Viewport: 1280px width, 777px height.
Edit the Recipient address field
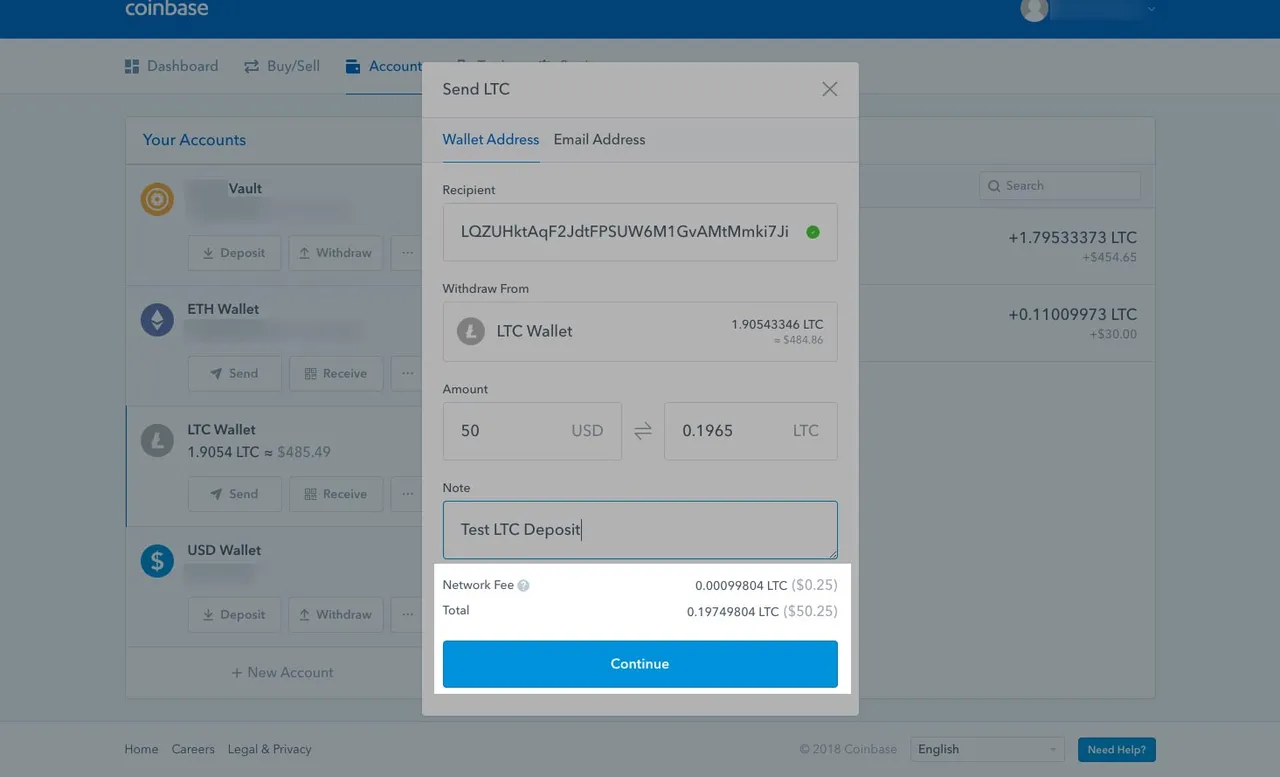[640, 232]
